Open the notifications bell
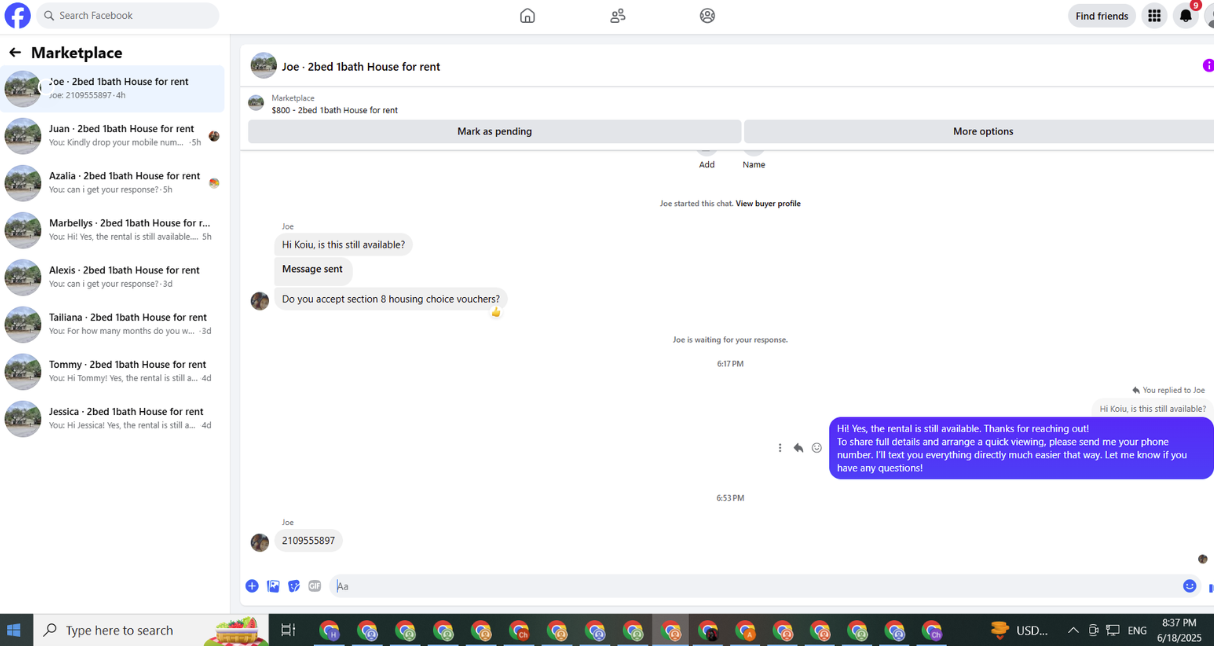This screenshot has width=1214, height=646. [x=1185, y=15]
